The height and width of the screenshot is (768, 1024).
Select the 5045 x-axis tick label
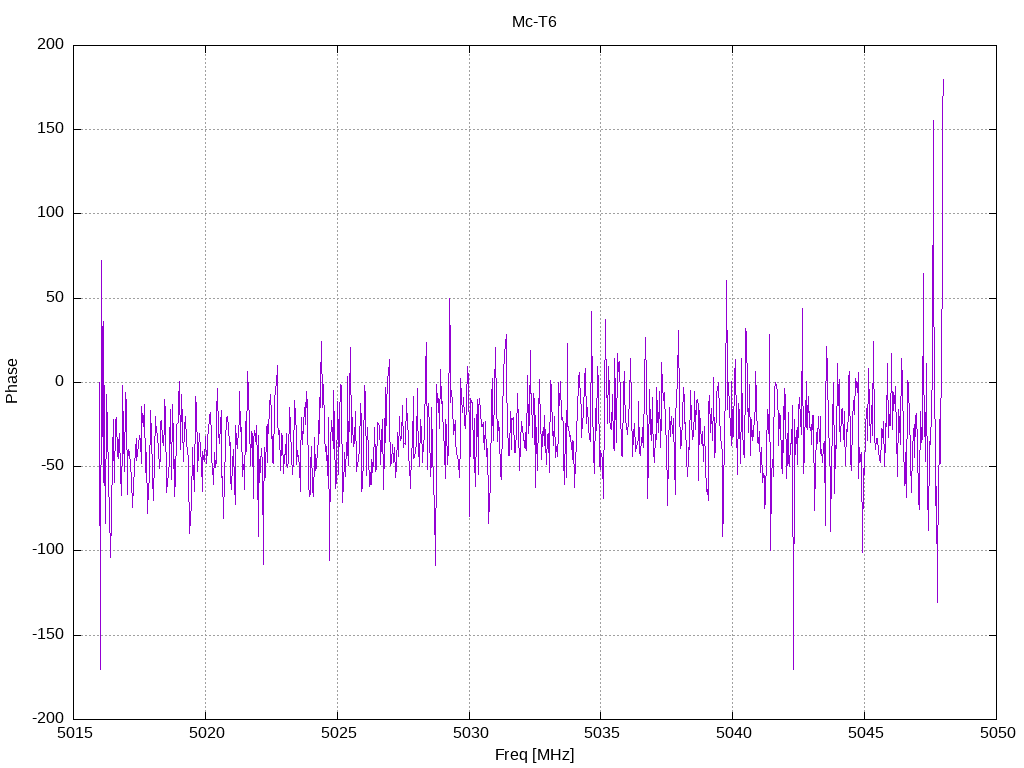pyautogui.click(x=864, y=733)
